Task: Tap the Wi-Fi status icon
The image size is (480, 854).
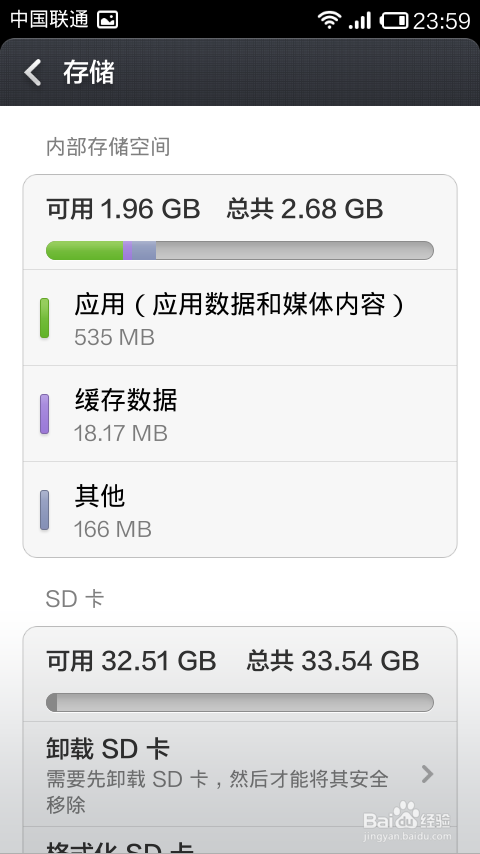Action: click(329, 20)
